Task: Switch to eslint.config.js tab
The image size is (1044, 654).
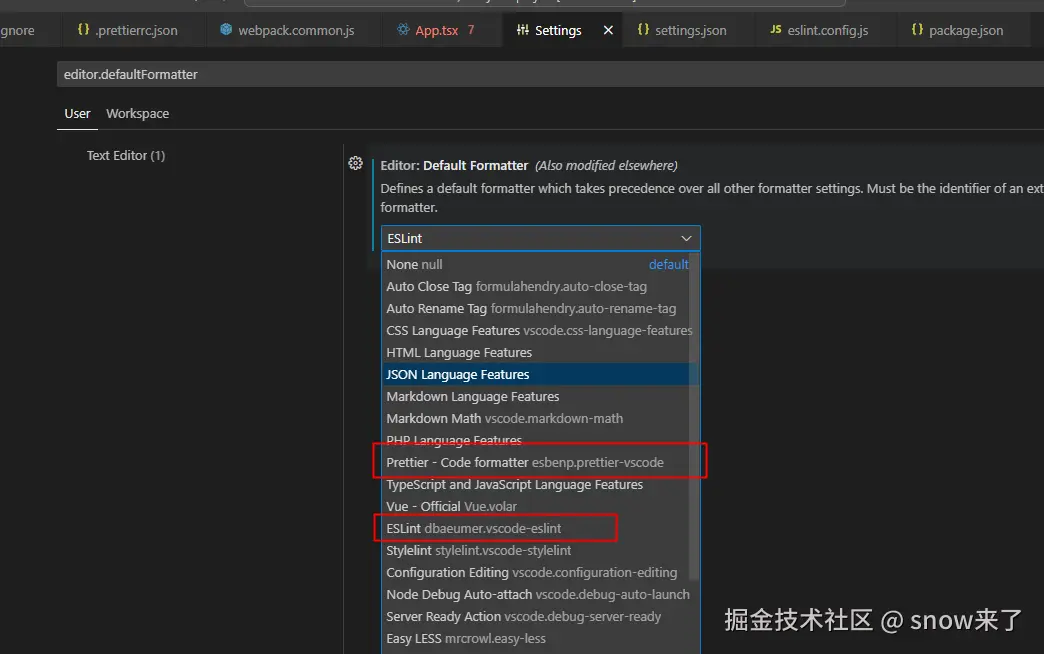Action: 826,31
